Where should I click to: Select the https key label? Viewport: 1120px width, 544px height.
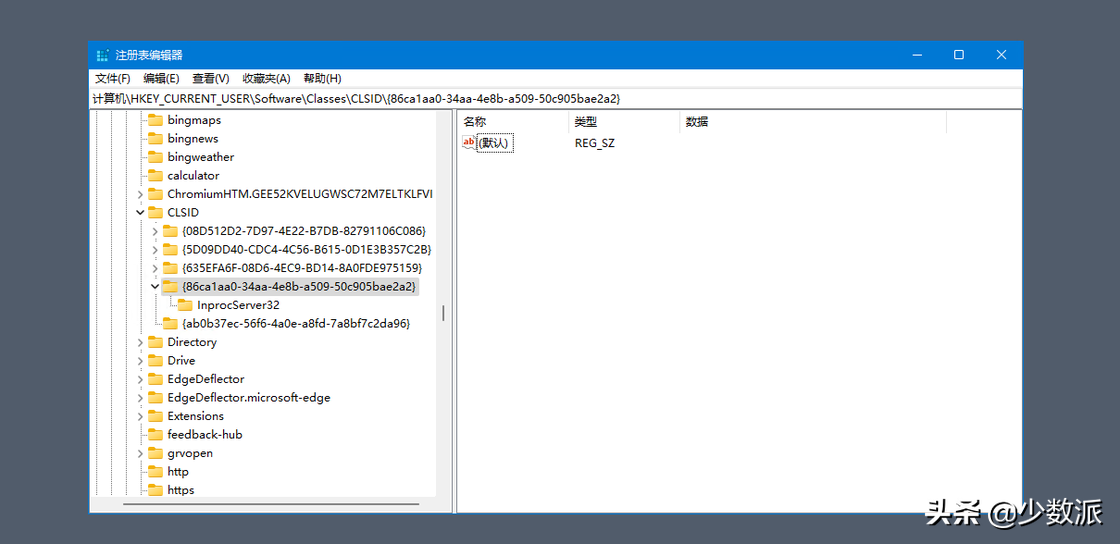(x=181, y=490)
